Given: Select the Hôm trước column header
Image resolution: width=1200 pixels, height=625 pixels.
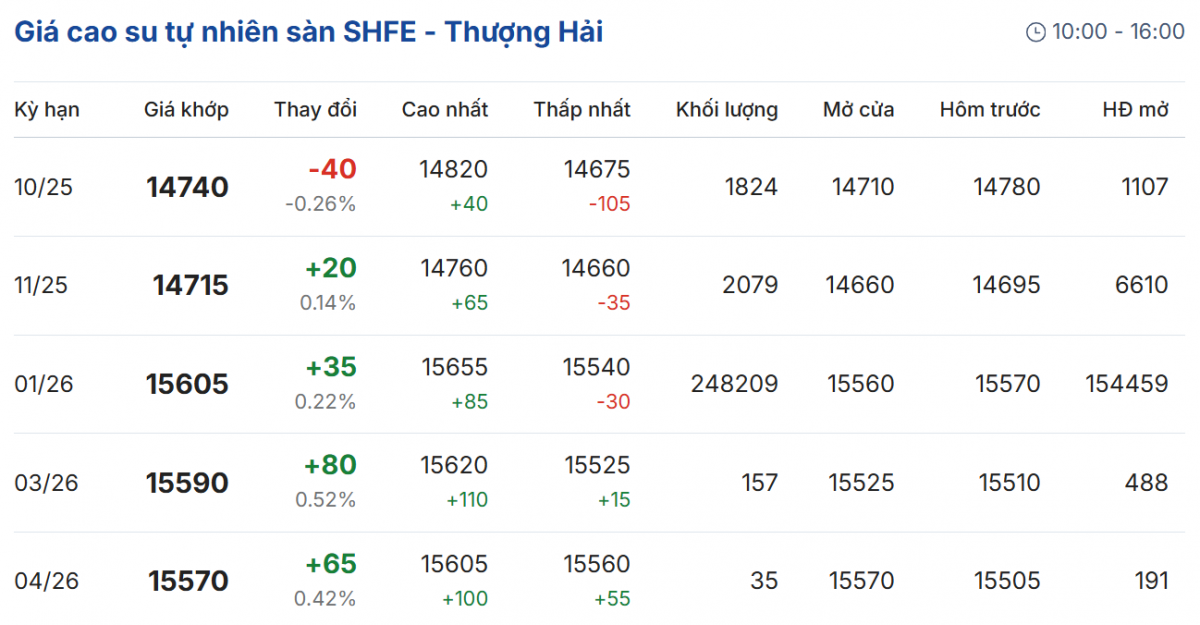Looking at the screenshot, I should point(989,110).
